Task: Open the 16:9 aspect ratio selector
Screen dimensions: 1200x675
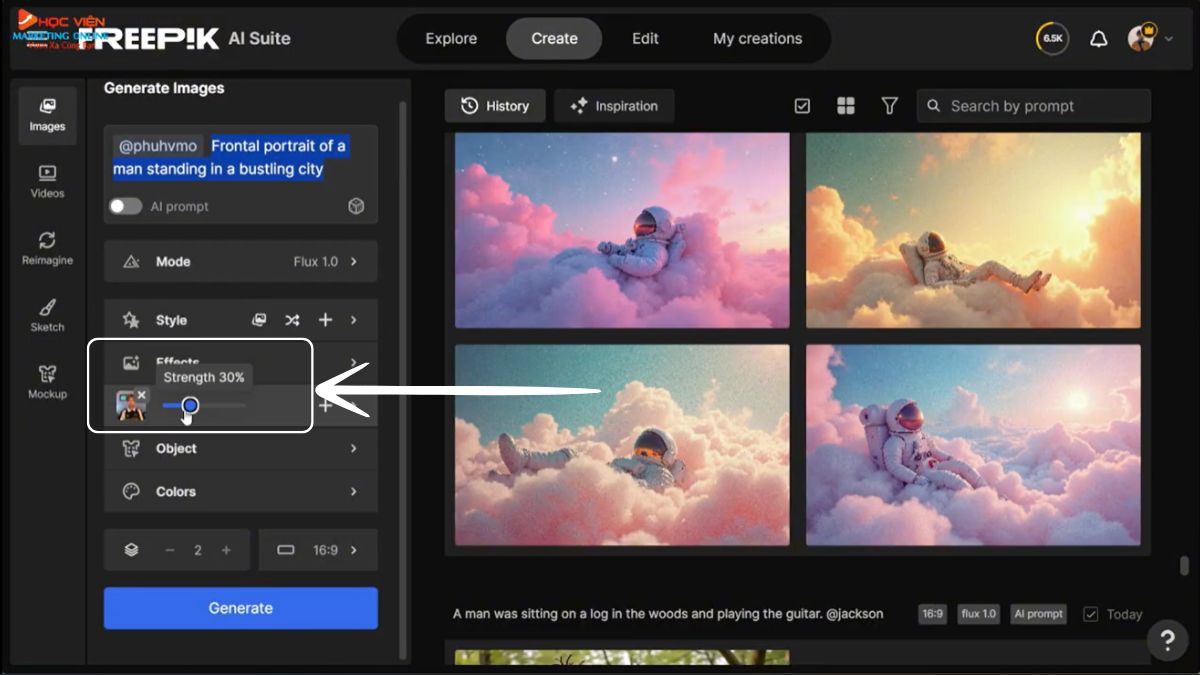Action: (x=317, y=550)
